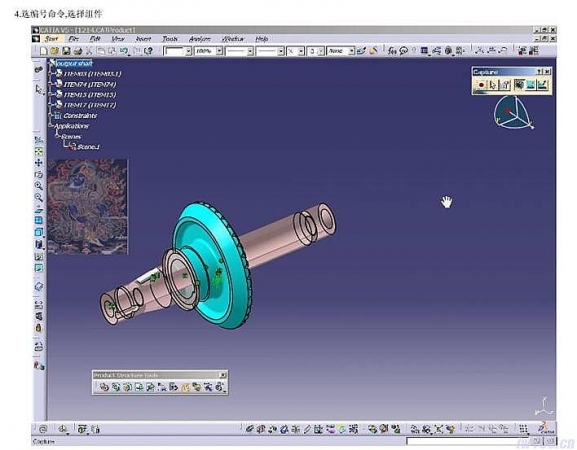Click the Save diskette icon
Image resolution: width=577 pixels, height=450 pixels.
point(66,51)
